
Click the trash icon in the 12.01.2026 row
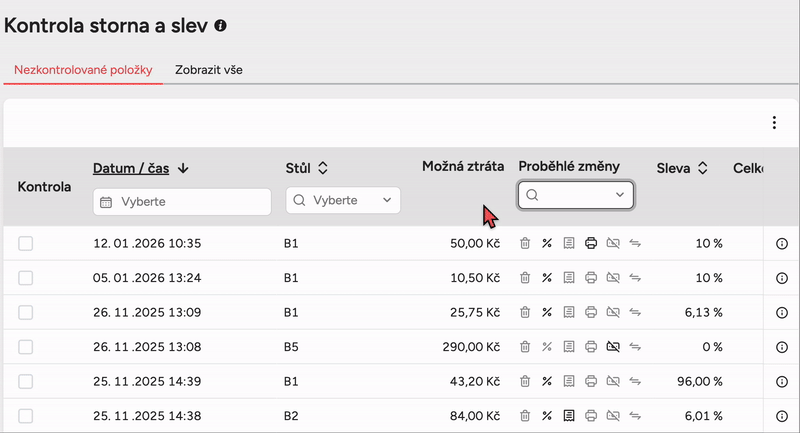pos(525,243)
